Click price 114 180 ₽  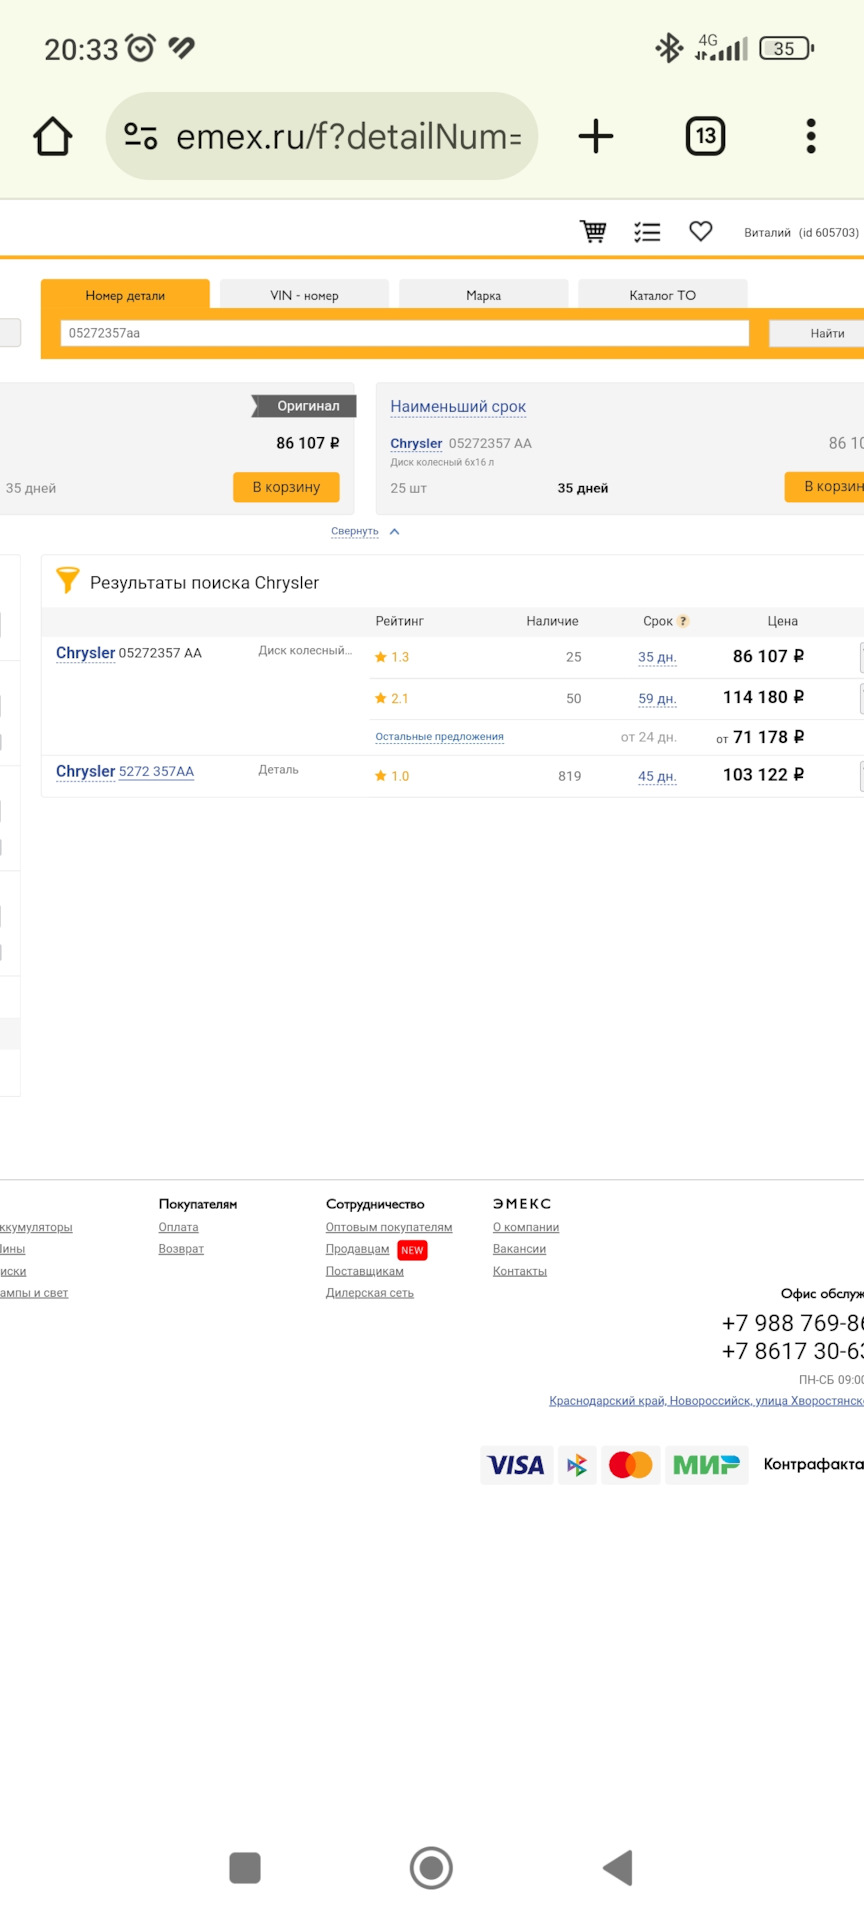point(763,697)
